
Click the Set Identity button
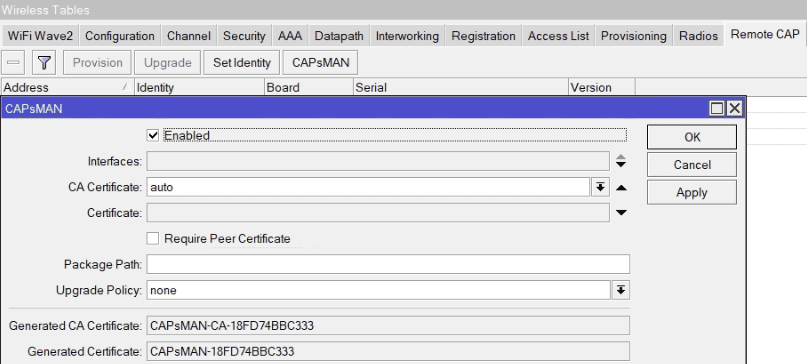click(x=241, y=63)
